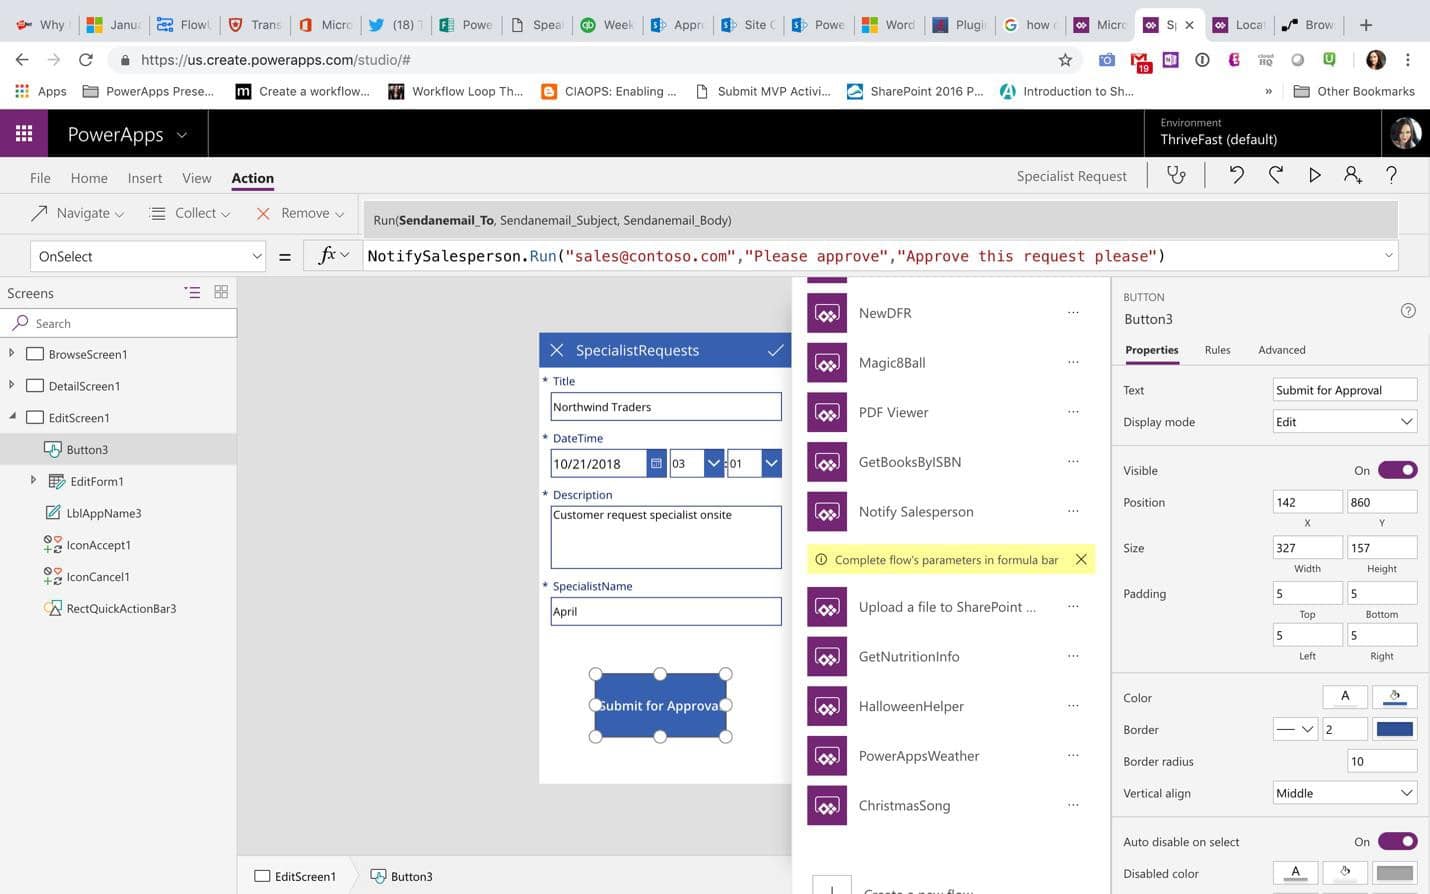Open the Remove action menu

coord(299,213)
